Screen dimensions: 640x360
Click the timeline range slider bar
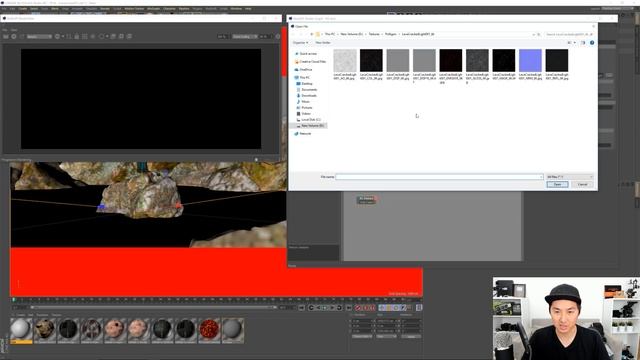153,307
